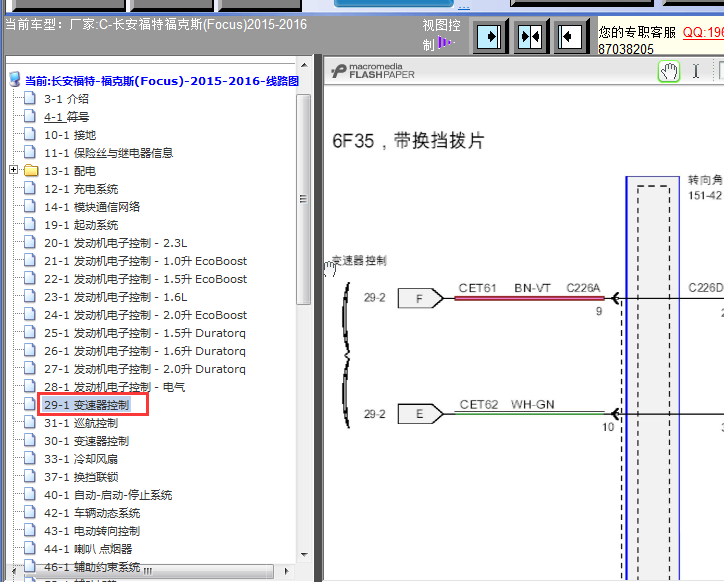Click the collapse-center view control icon
Image resolution: width=724 pixels, height=582 pixels.
pos(530,36)
